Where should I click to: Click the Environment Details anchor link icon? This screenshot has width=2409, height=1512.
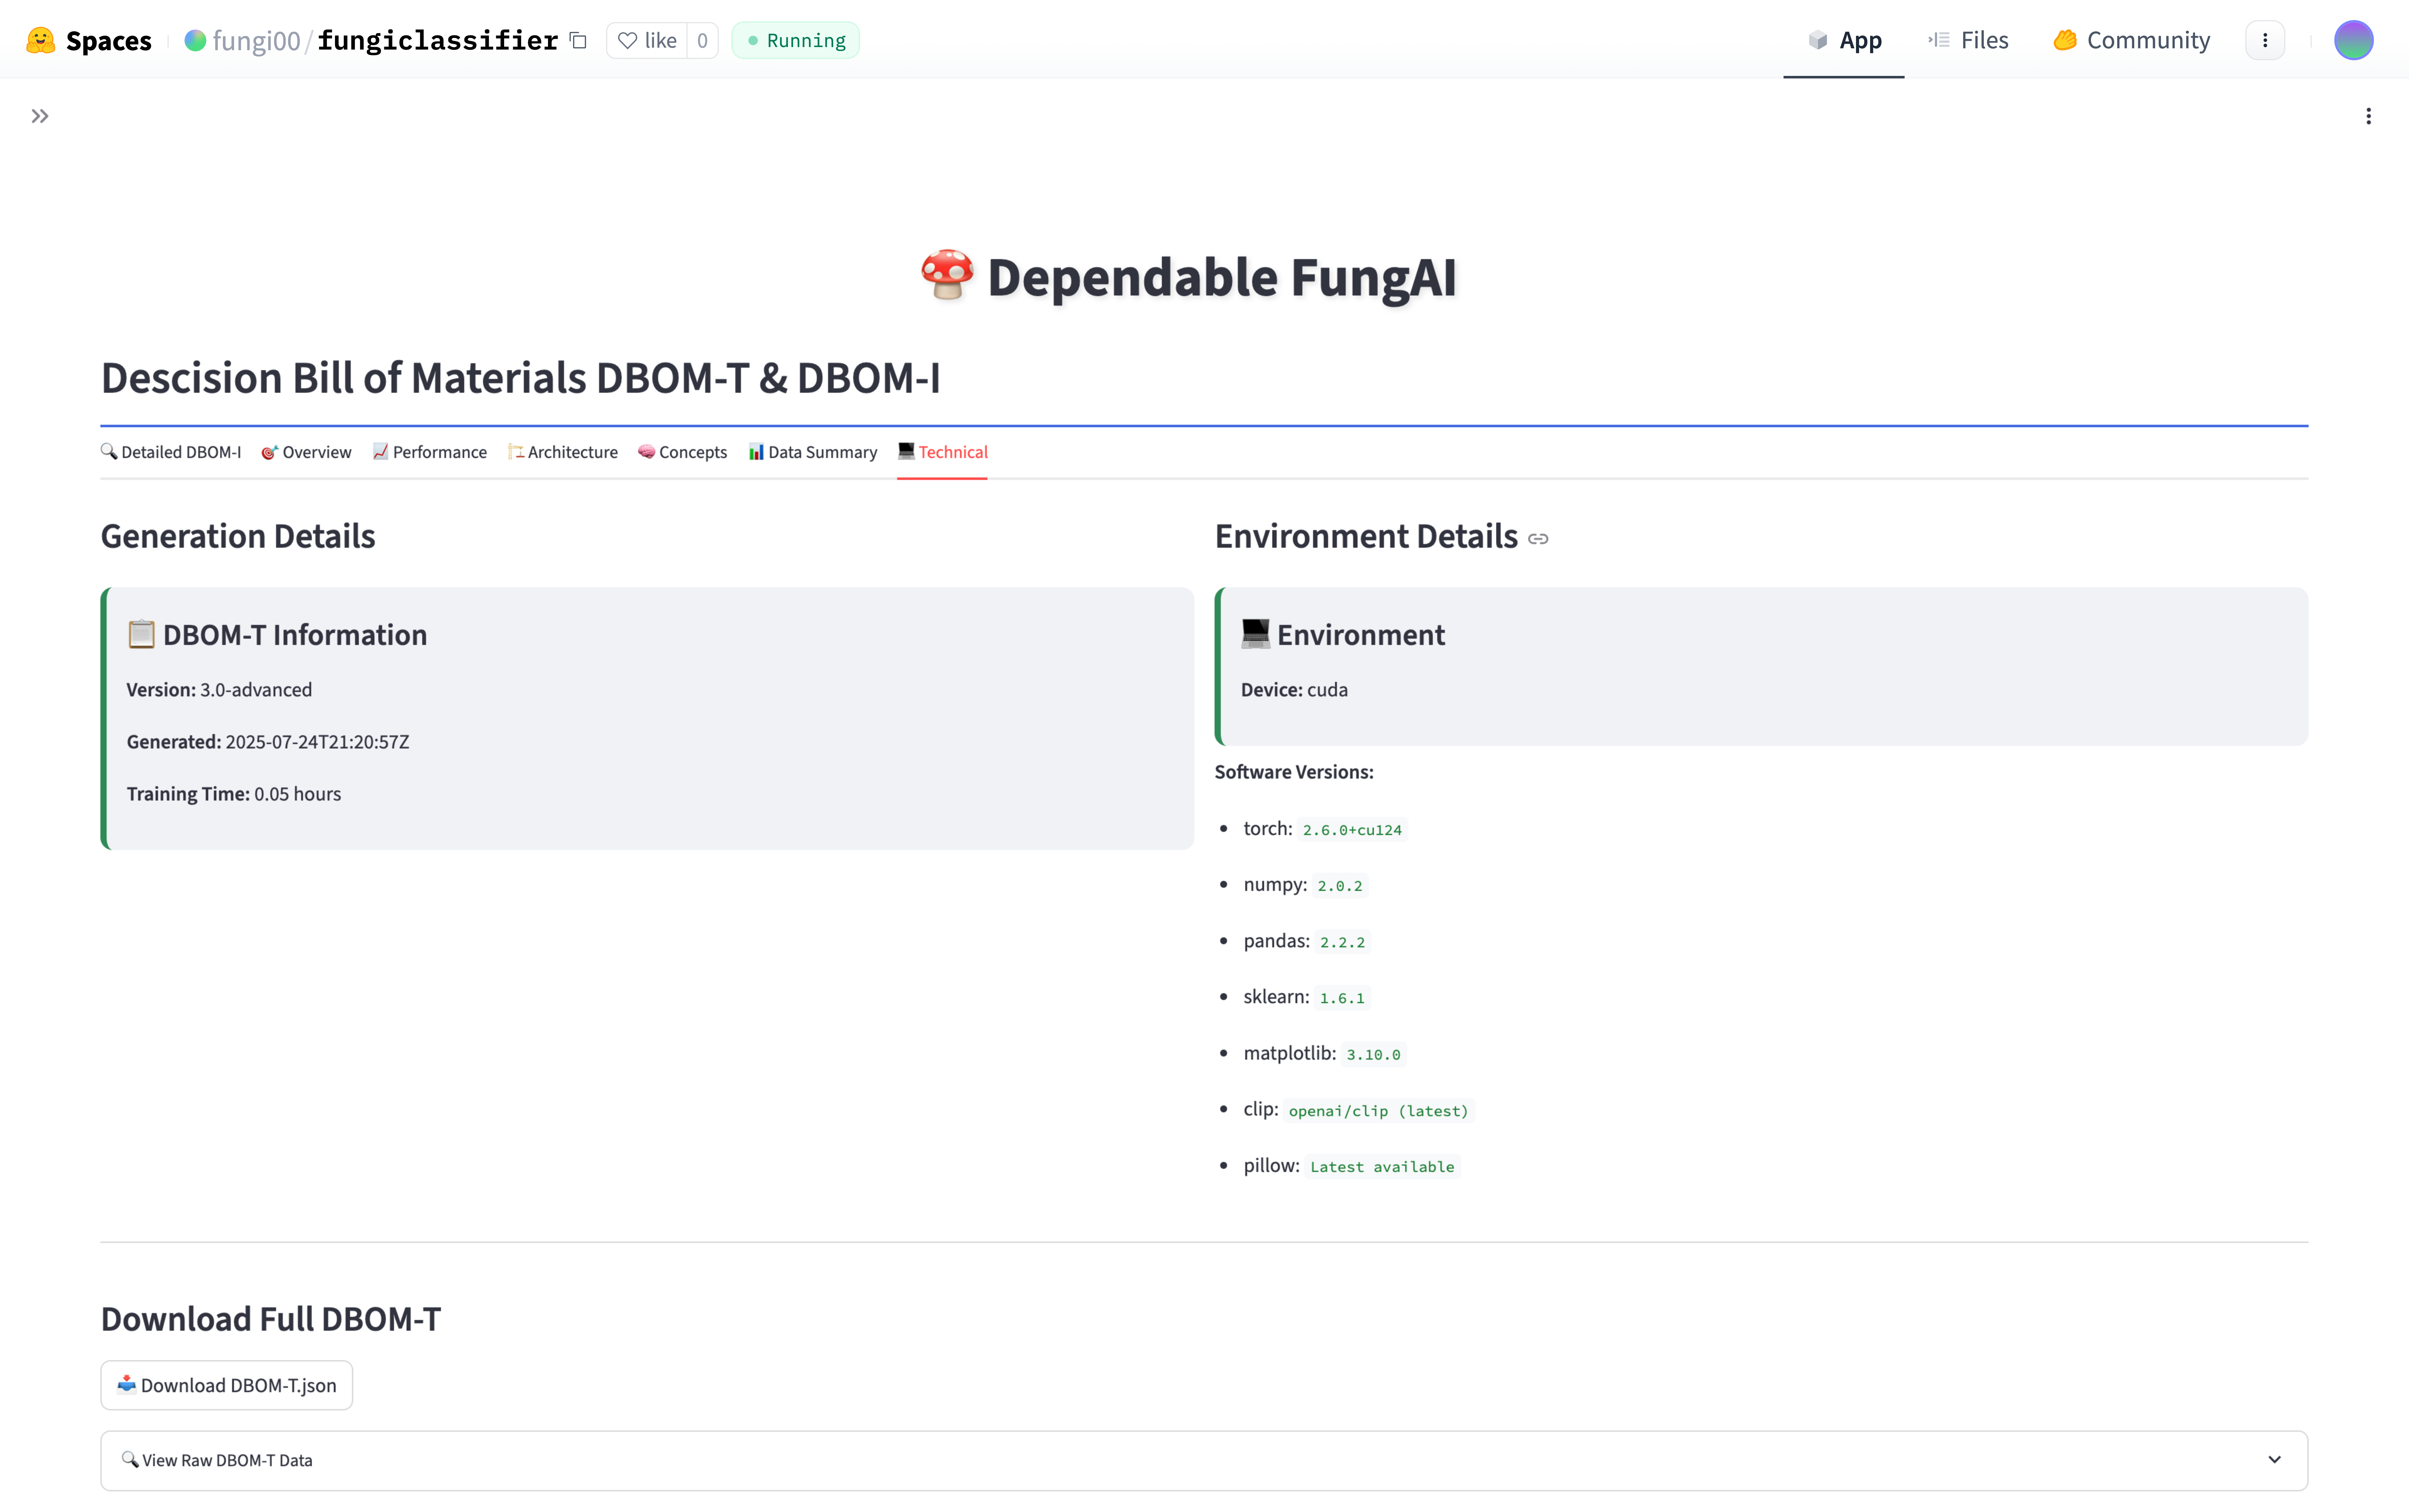coord(1538,539)
